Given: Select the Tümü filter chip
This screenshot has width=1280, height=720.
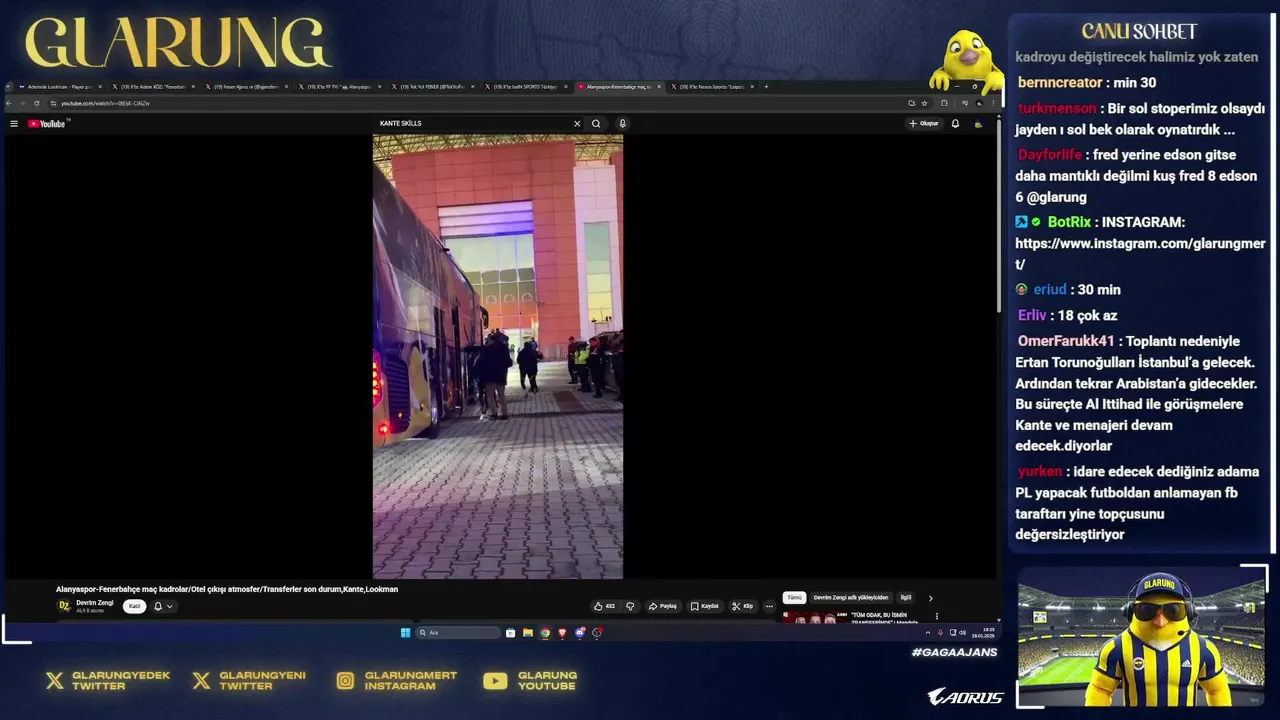Looking at the screenshot, I should pos(794,598).
